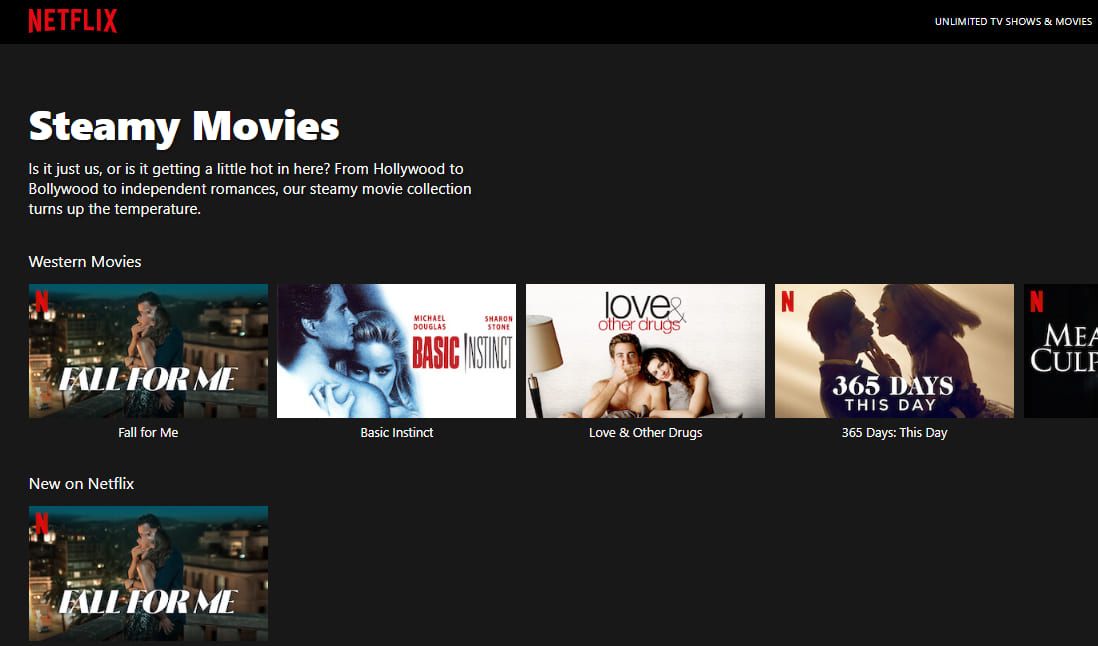The width and height of the screenshot is (1098, 646).
Task: Click the Western Movies section heading
Action: point(84,261)
